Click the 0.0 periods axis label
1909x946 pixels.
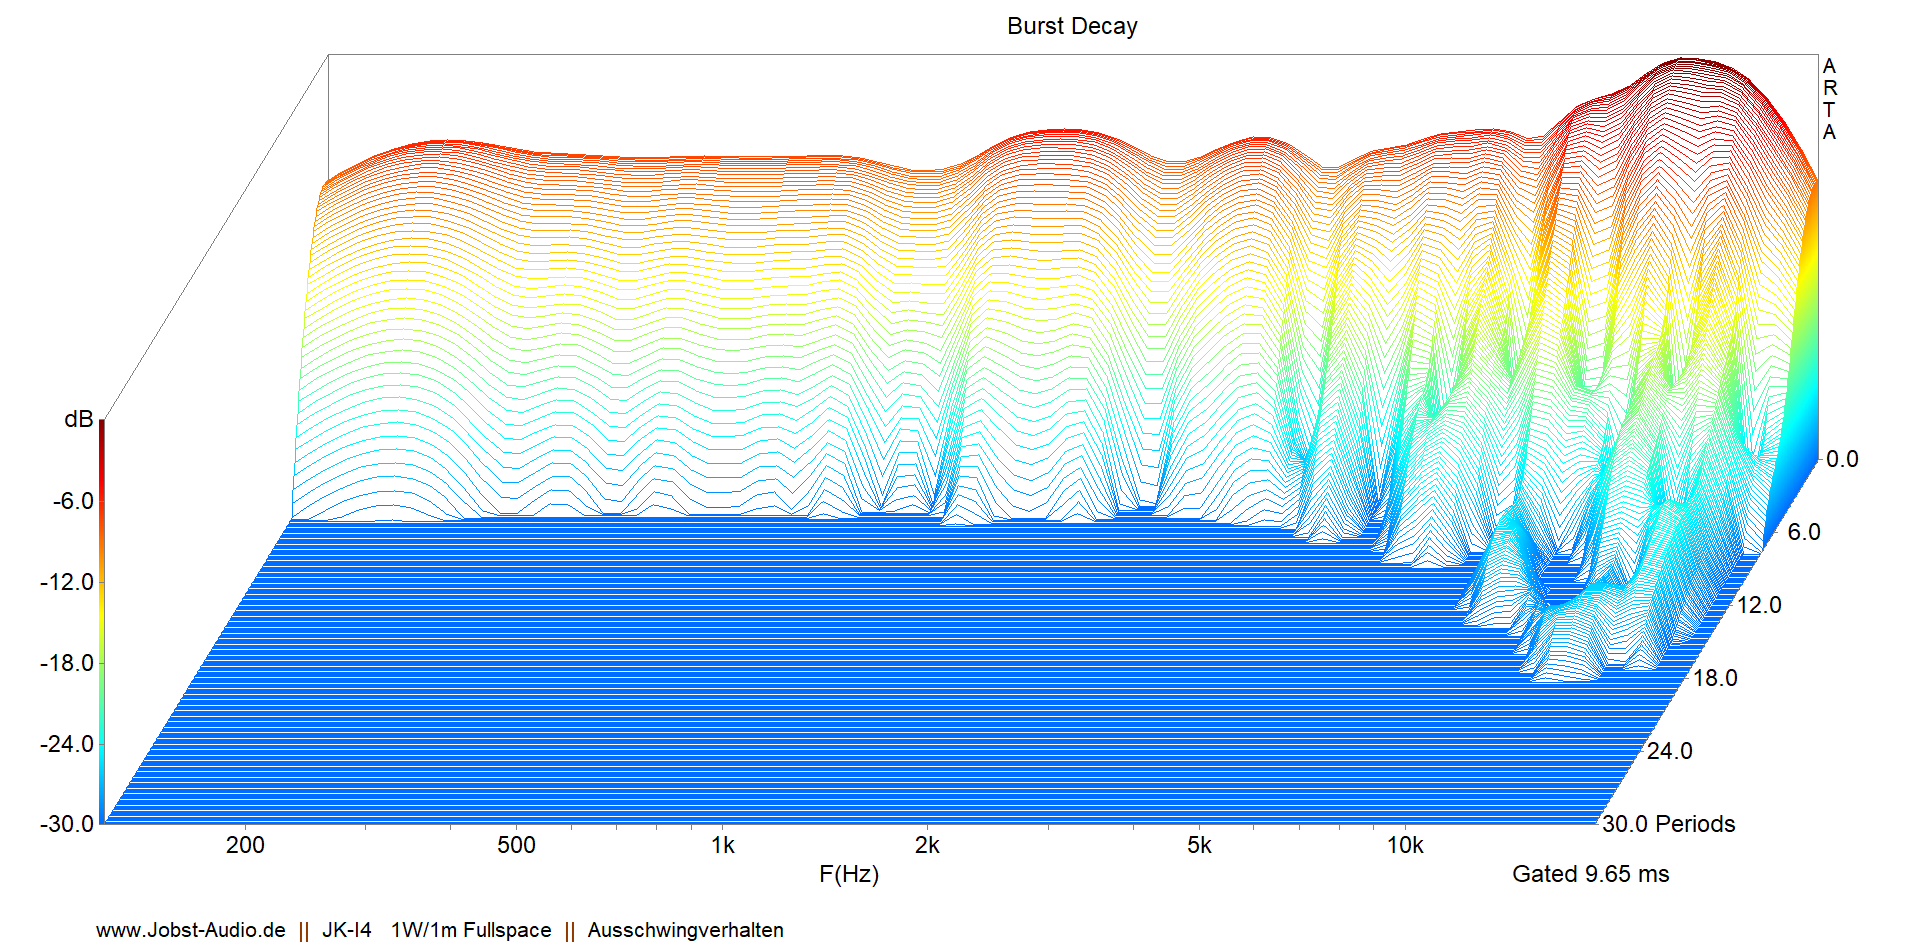(x=1841, y=459)
